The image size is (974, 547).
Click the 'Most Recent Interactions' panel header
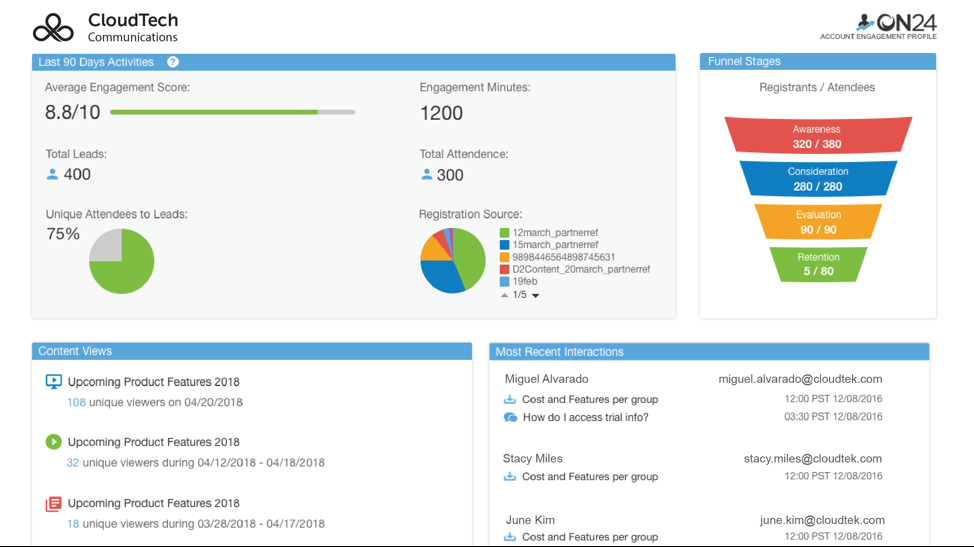[x=709, y=351]
